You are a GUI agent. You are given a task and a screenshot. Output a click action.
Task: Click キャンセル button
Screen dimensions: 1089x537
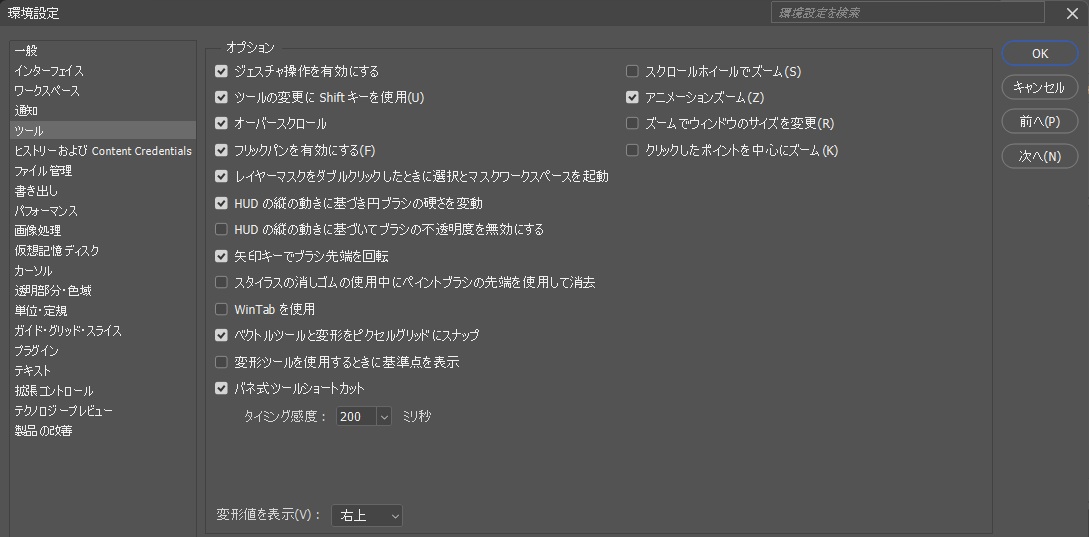tap(1040, 87)
